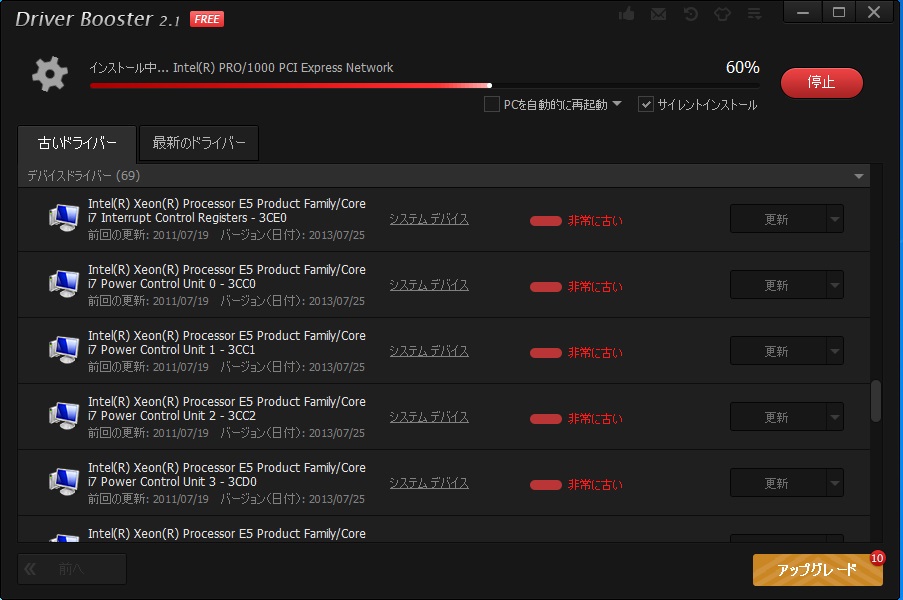Select the Power Control Unit 2 - 3CC2 driver name
The width and height of the screenshot is (903, 600).
click(227, 408)
